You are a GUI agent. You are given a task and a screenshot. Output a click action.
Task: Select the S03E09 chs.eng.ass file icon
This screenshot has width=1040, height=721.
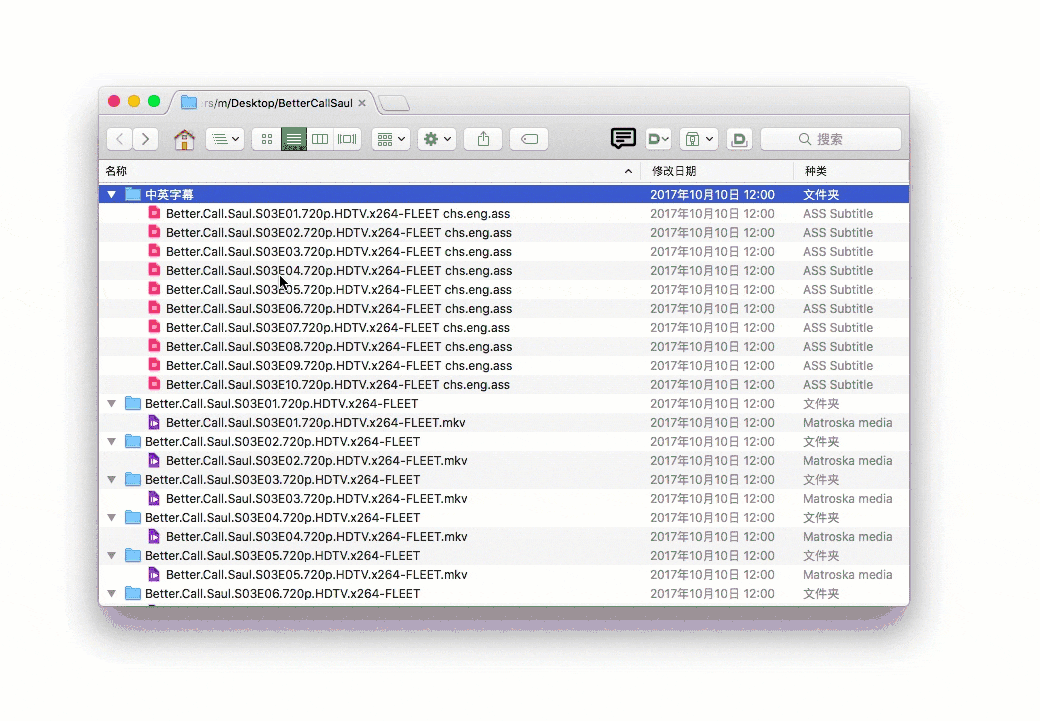click(154, 365)
